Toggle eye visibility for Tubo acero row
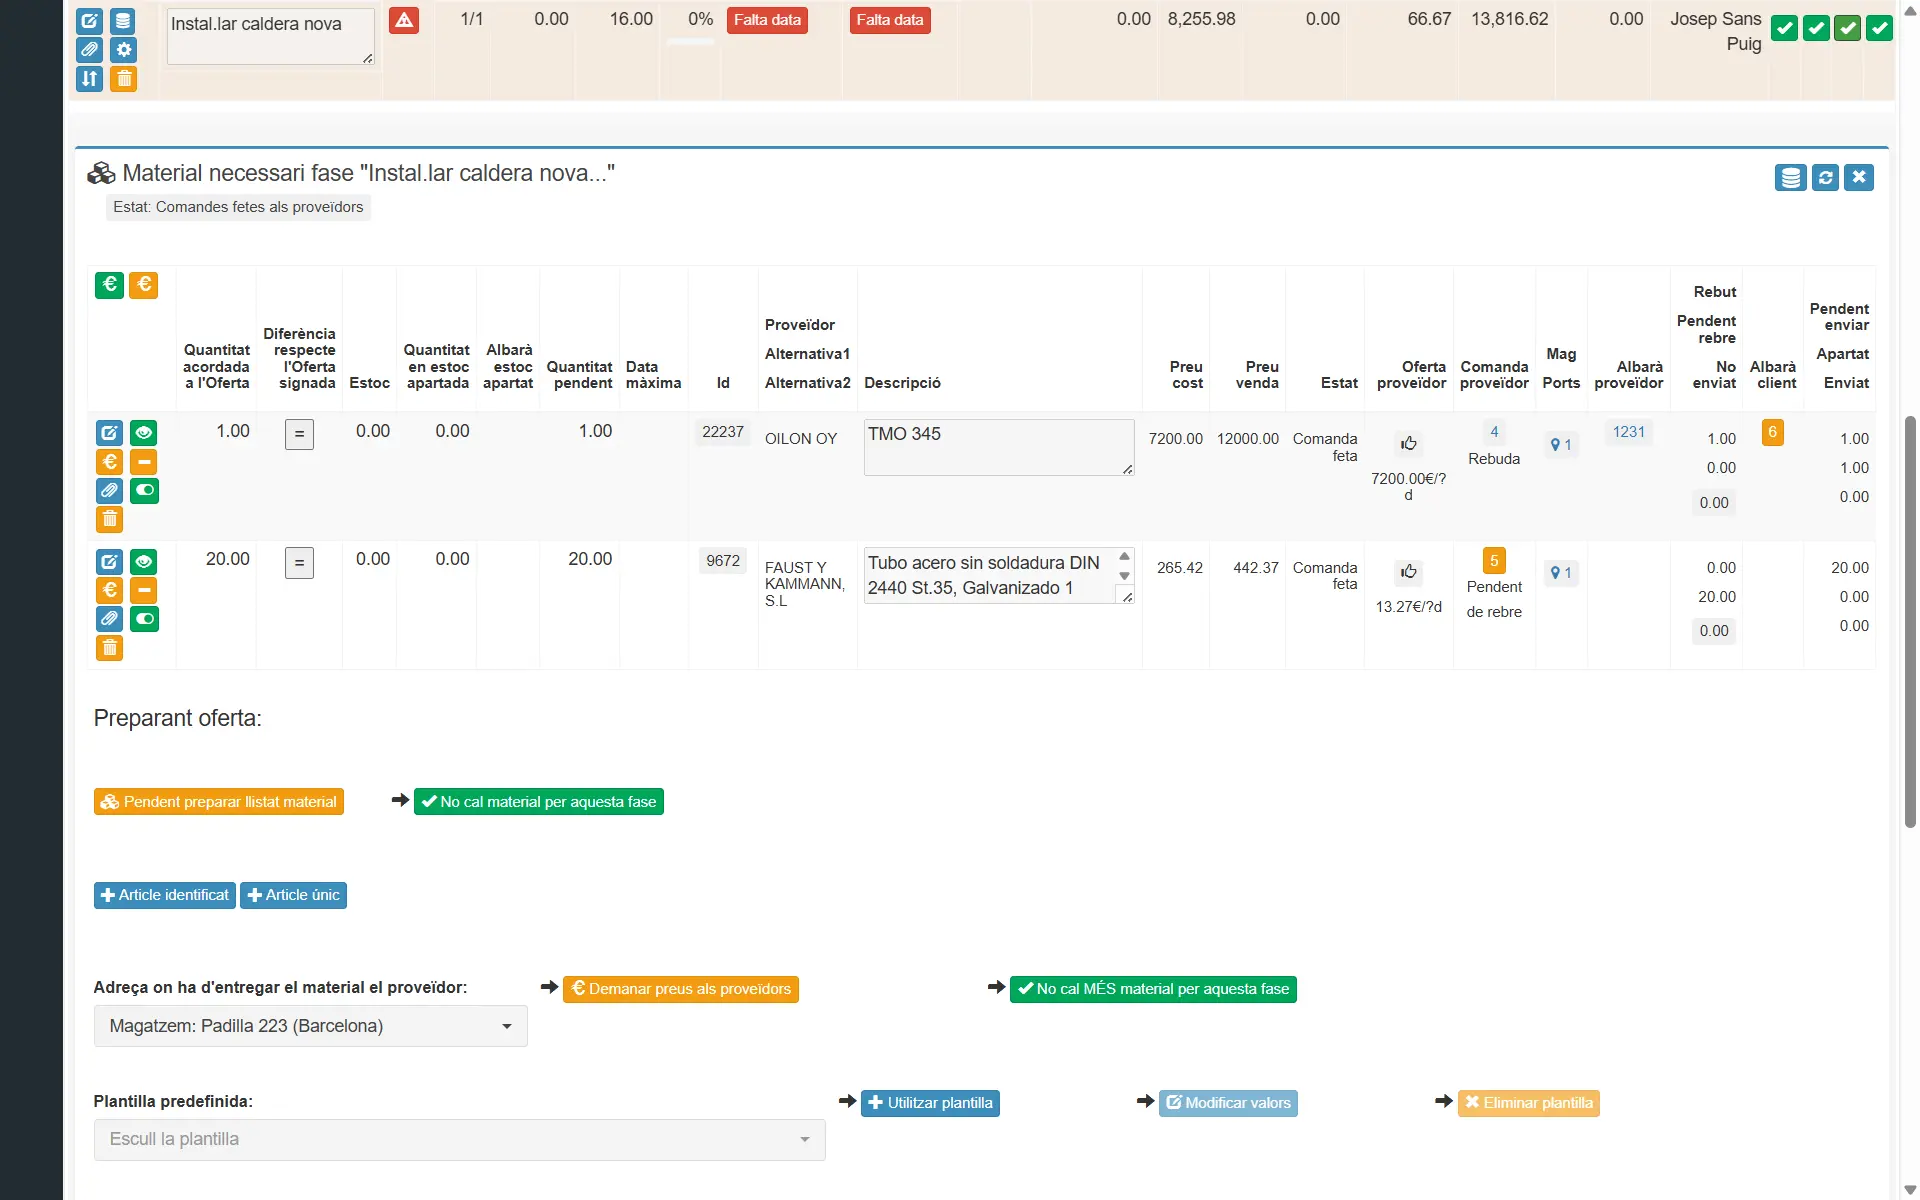1920x1200 pixels. 144,561
